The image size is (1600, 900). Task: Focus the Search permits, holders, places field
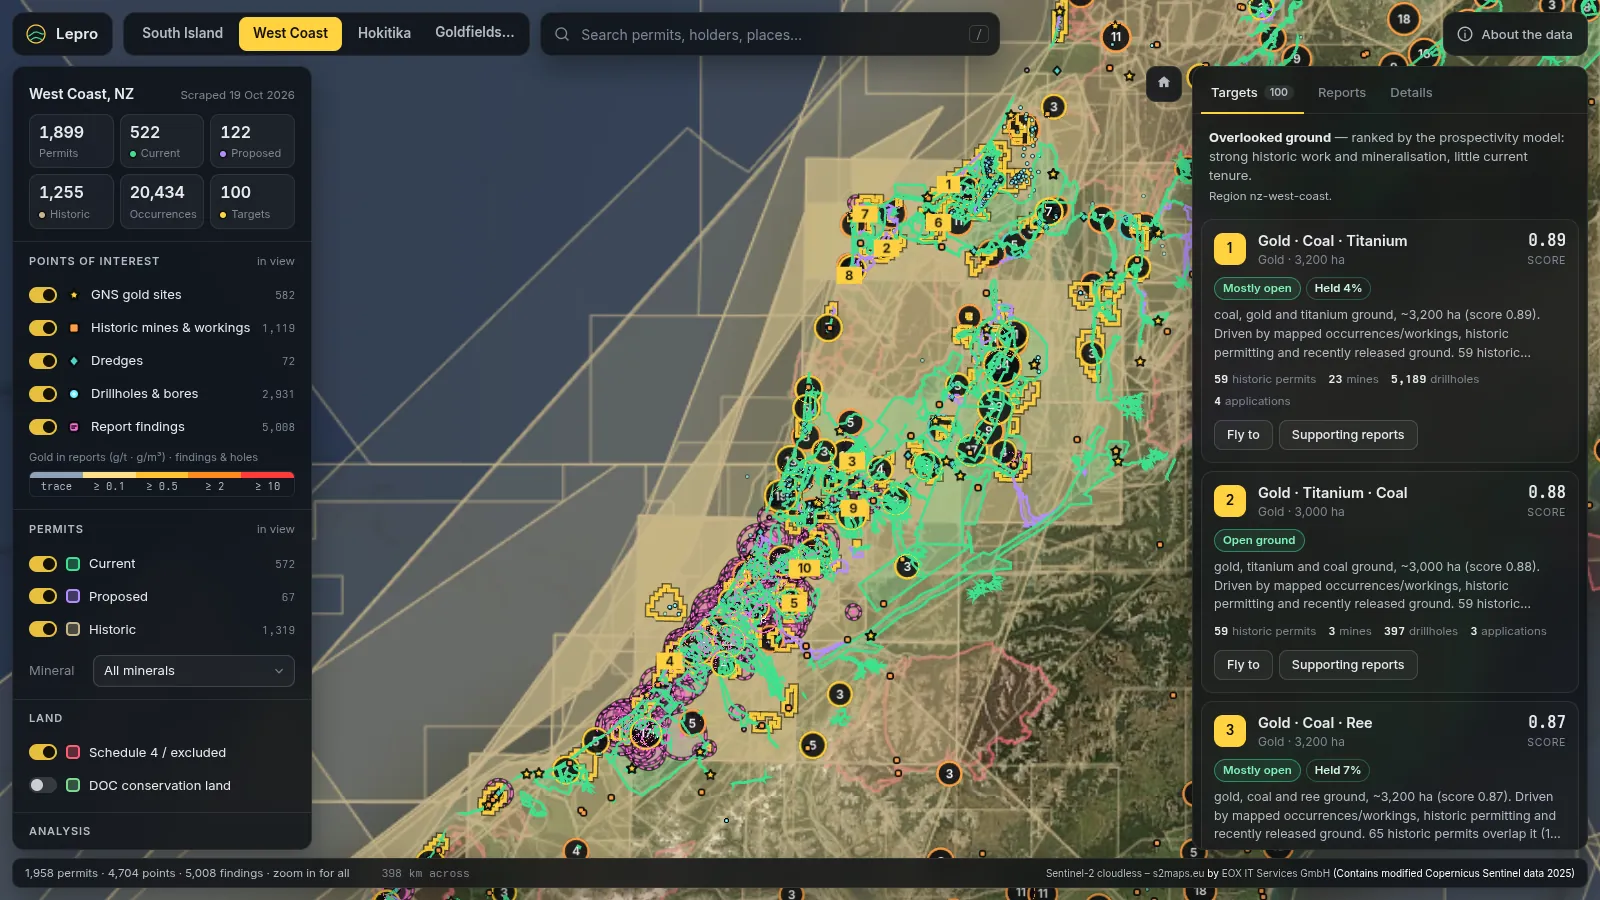pyautogui.click(x=770, y=34)
